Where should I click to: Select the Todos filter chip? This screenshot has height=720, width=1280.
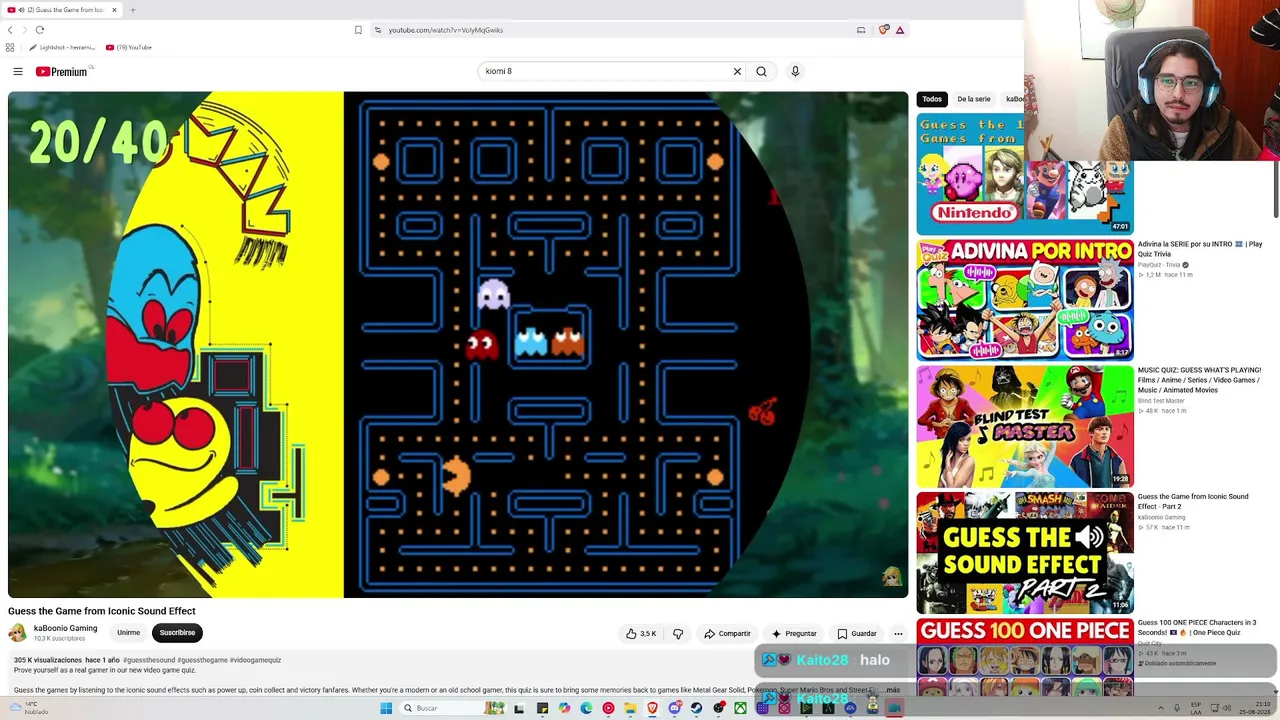tap(932, 99)
